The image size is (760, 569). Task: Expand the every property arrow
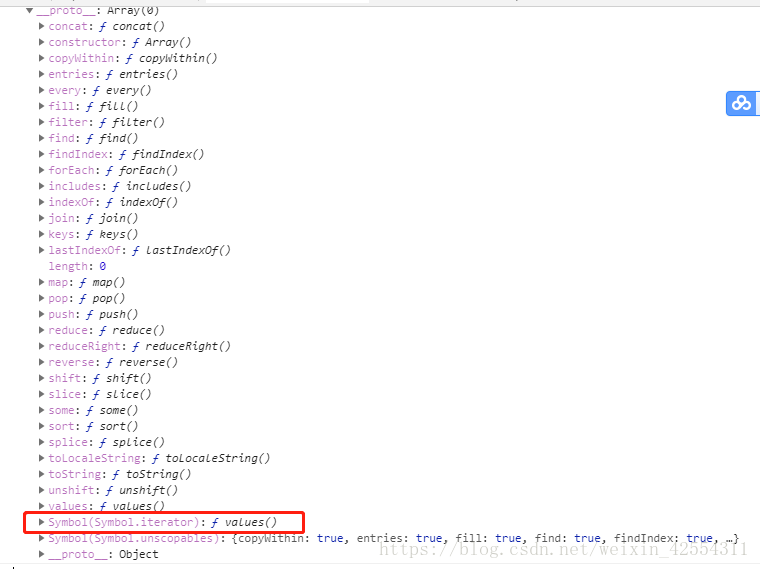(42, 90)
